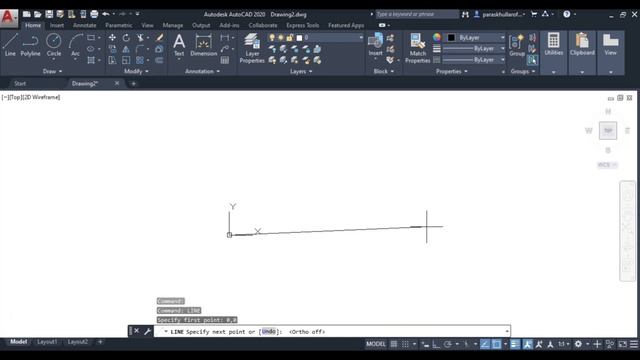Select the Text tool
The height and width of the screenshot is (360, 640).
(x=179, y=45)
